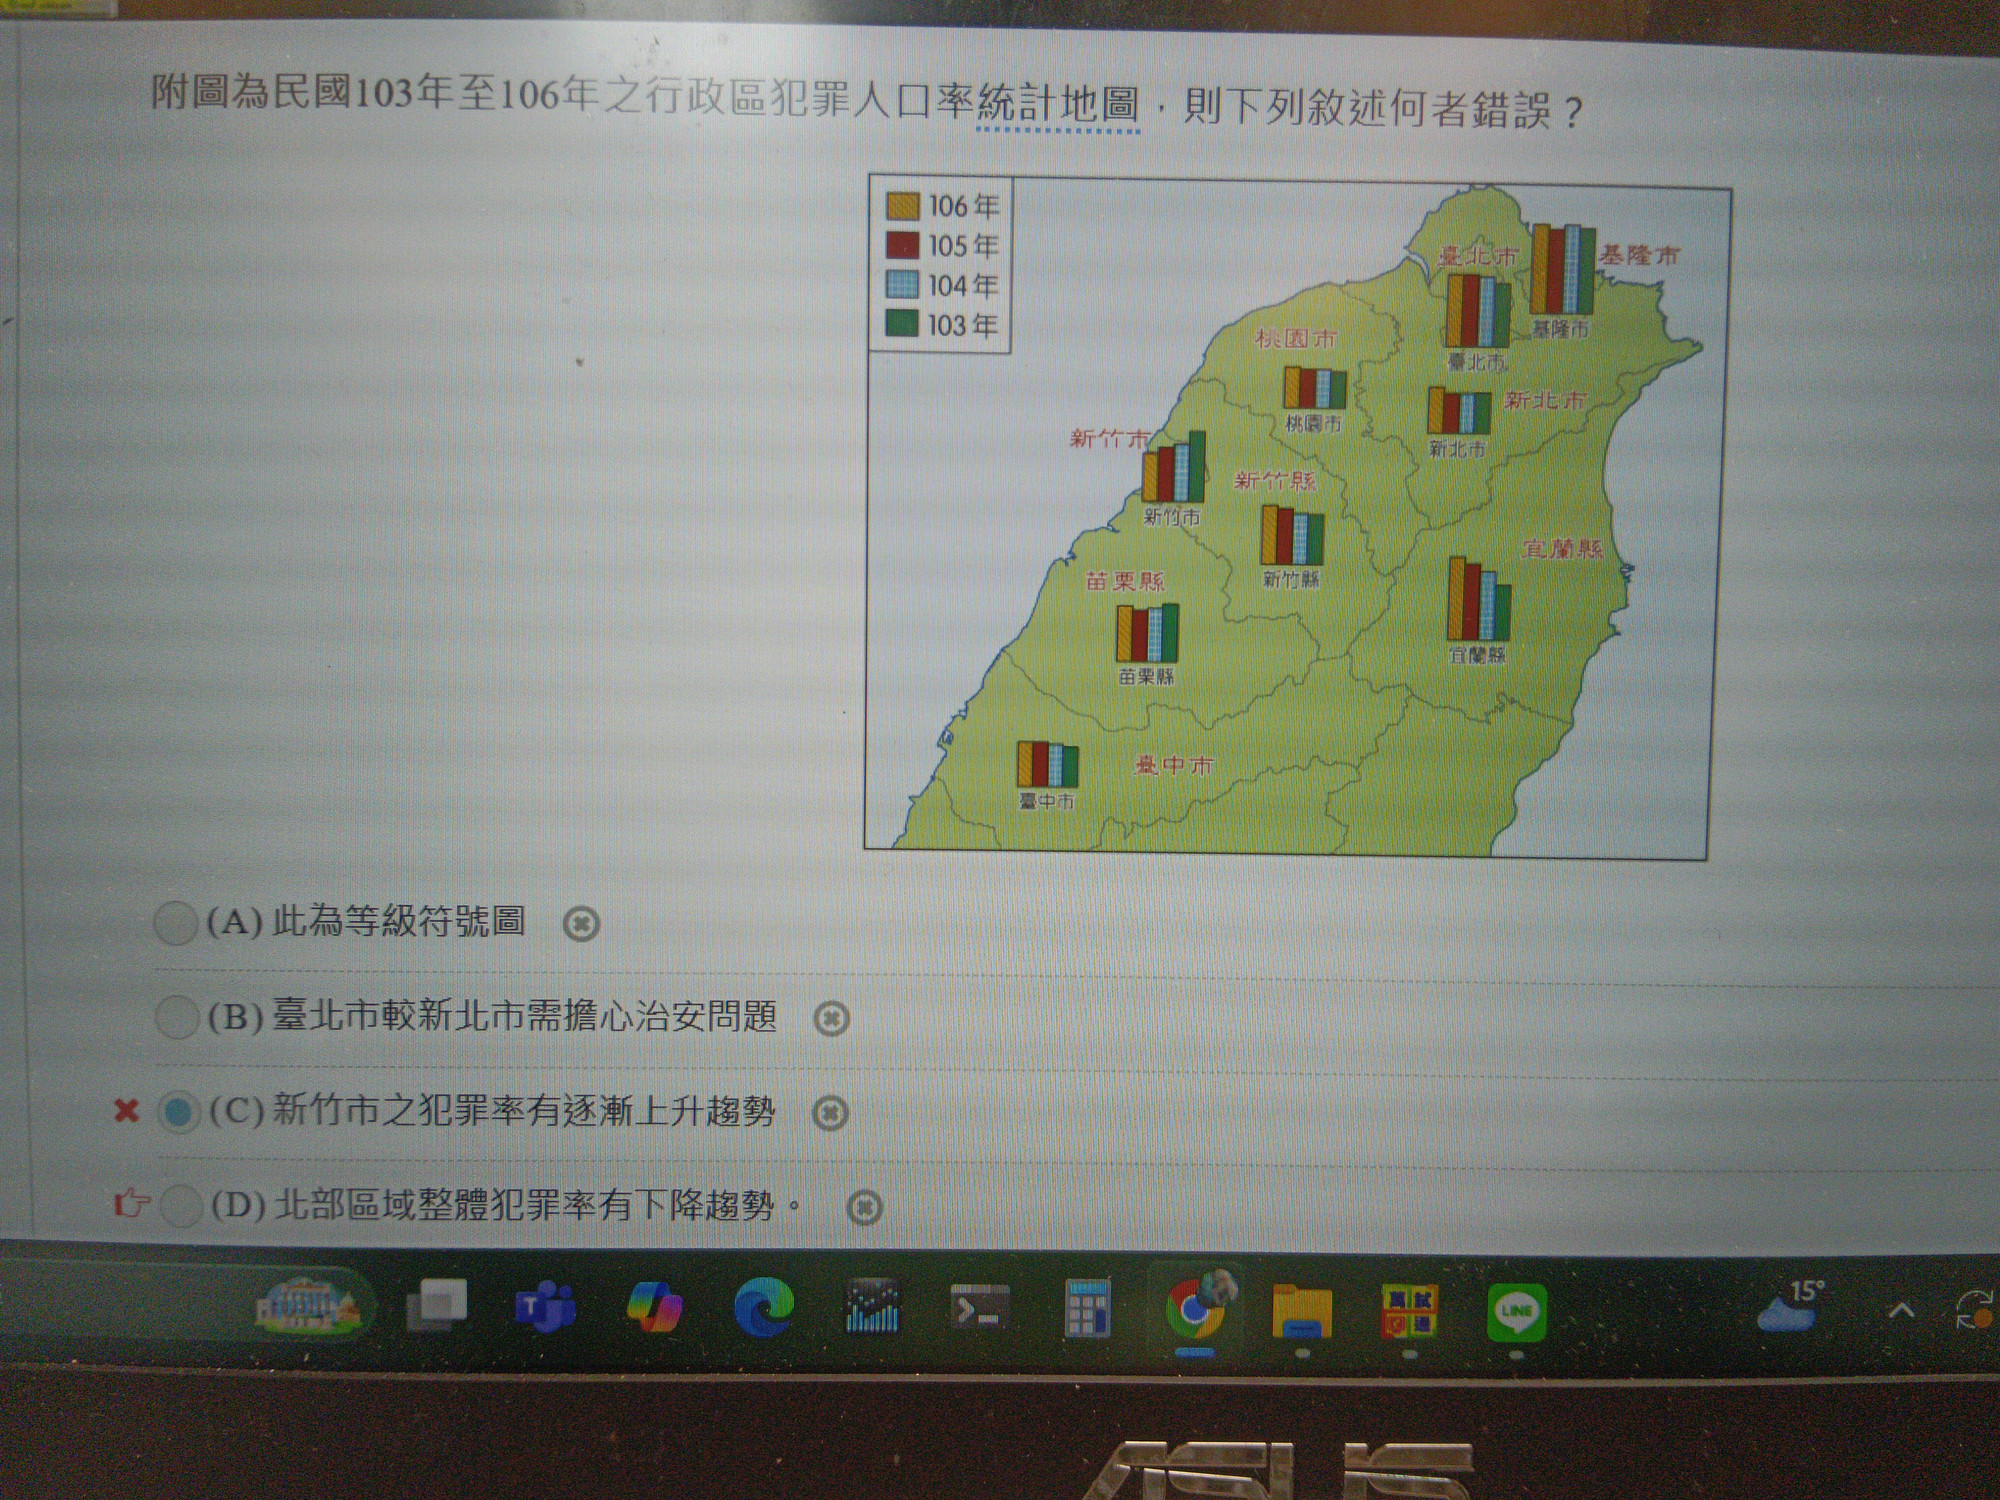Click option text (A) 此為等級符號圖
The height and width of the screenshot is (1500, 2000).
366,921
